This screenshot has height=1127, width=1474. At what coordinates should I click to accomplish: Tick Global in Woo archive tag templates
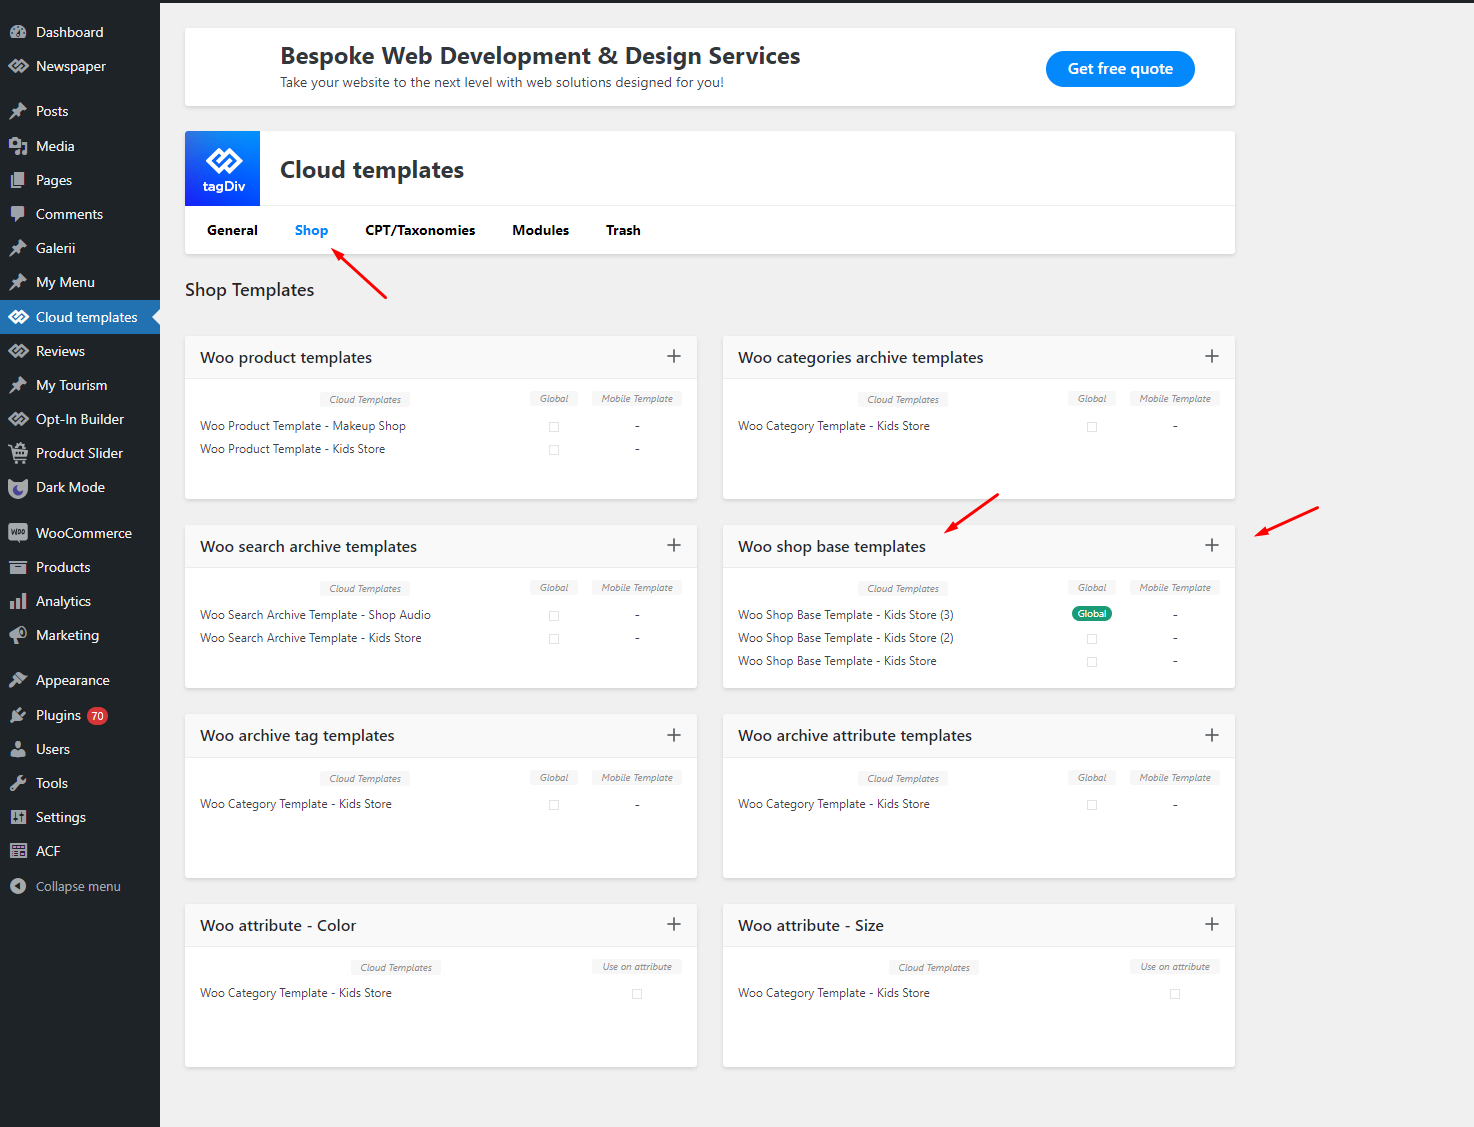[554, 805]
